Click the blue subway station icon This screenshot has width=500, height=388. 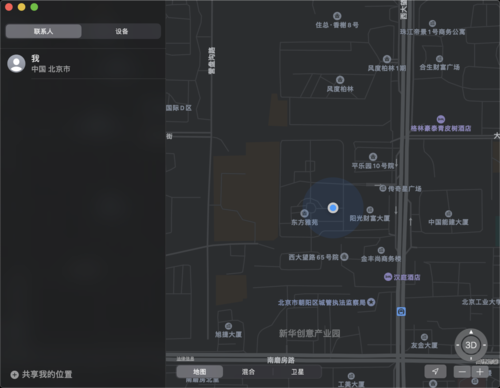401,312
